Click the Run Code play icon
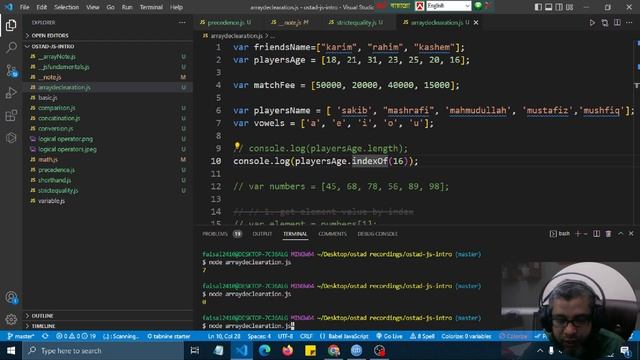 [x=592, y=23]
